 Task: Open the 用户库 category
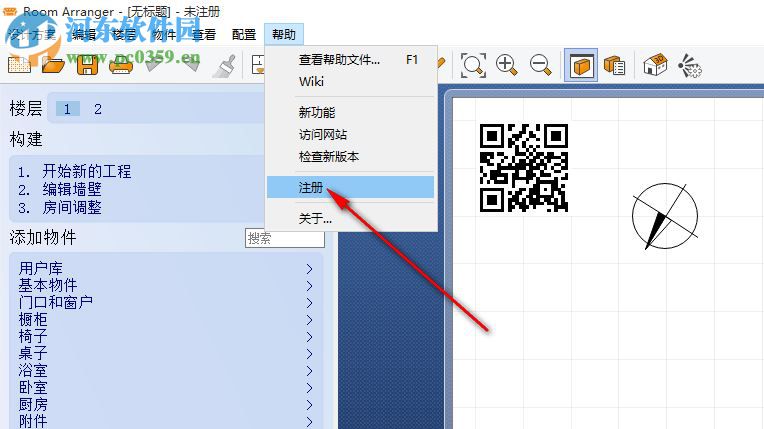[x=41, y=269]
